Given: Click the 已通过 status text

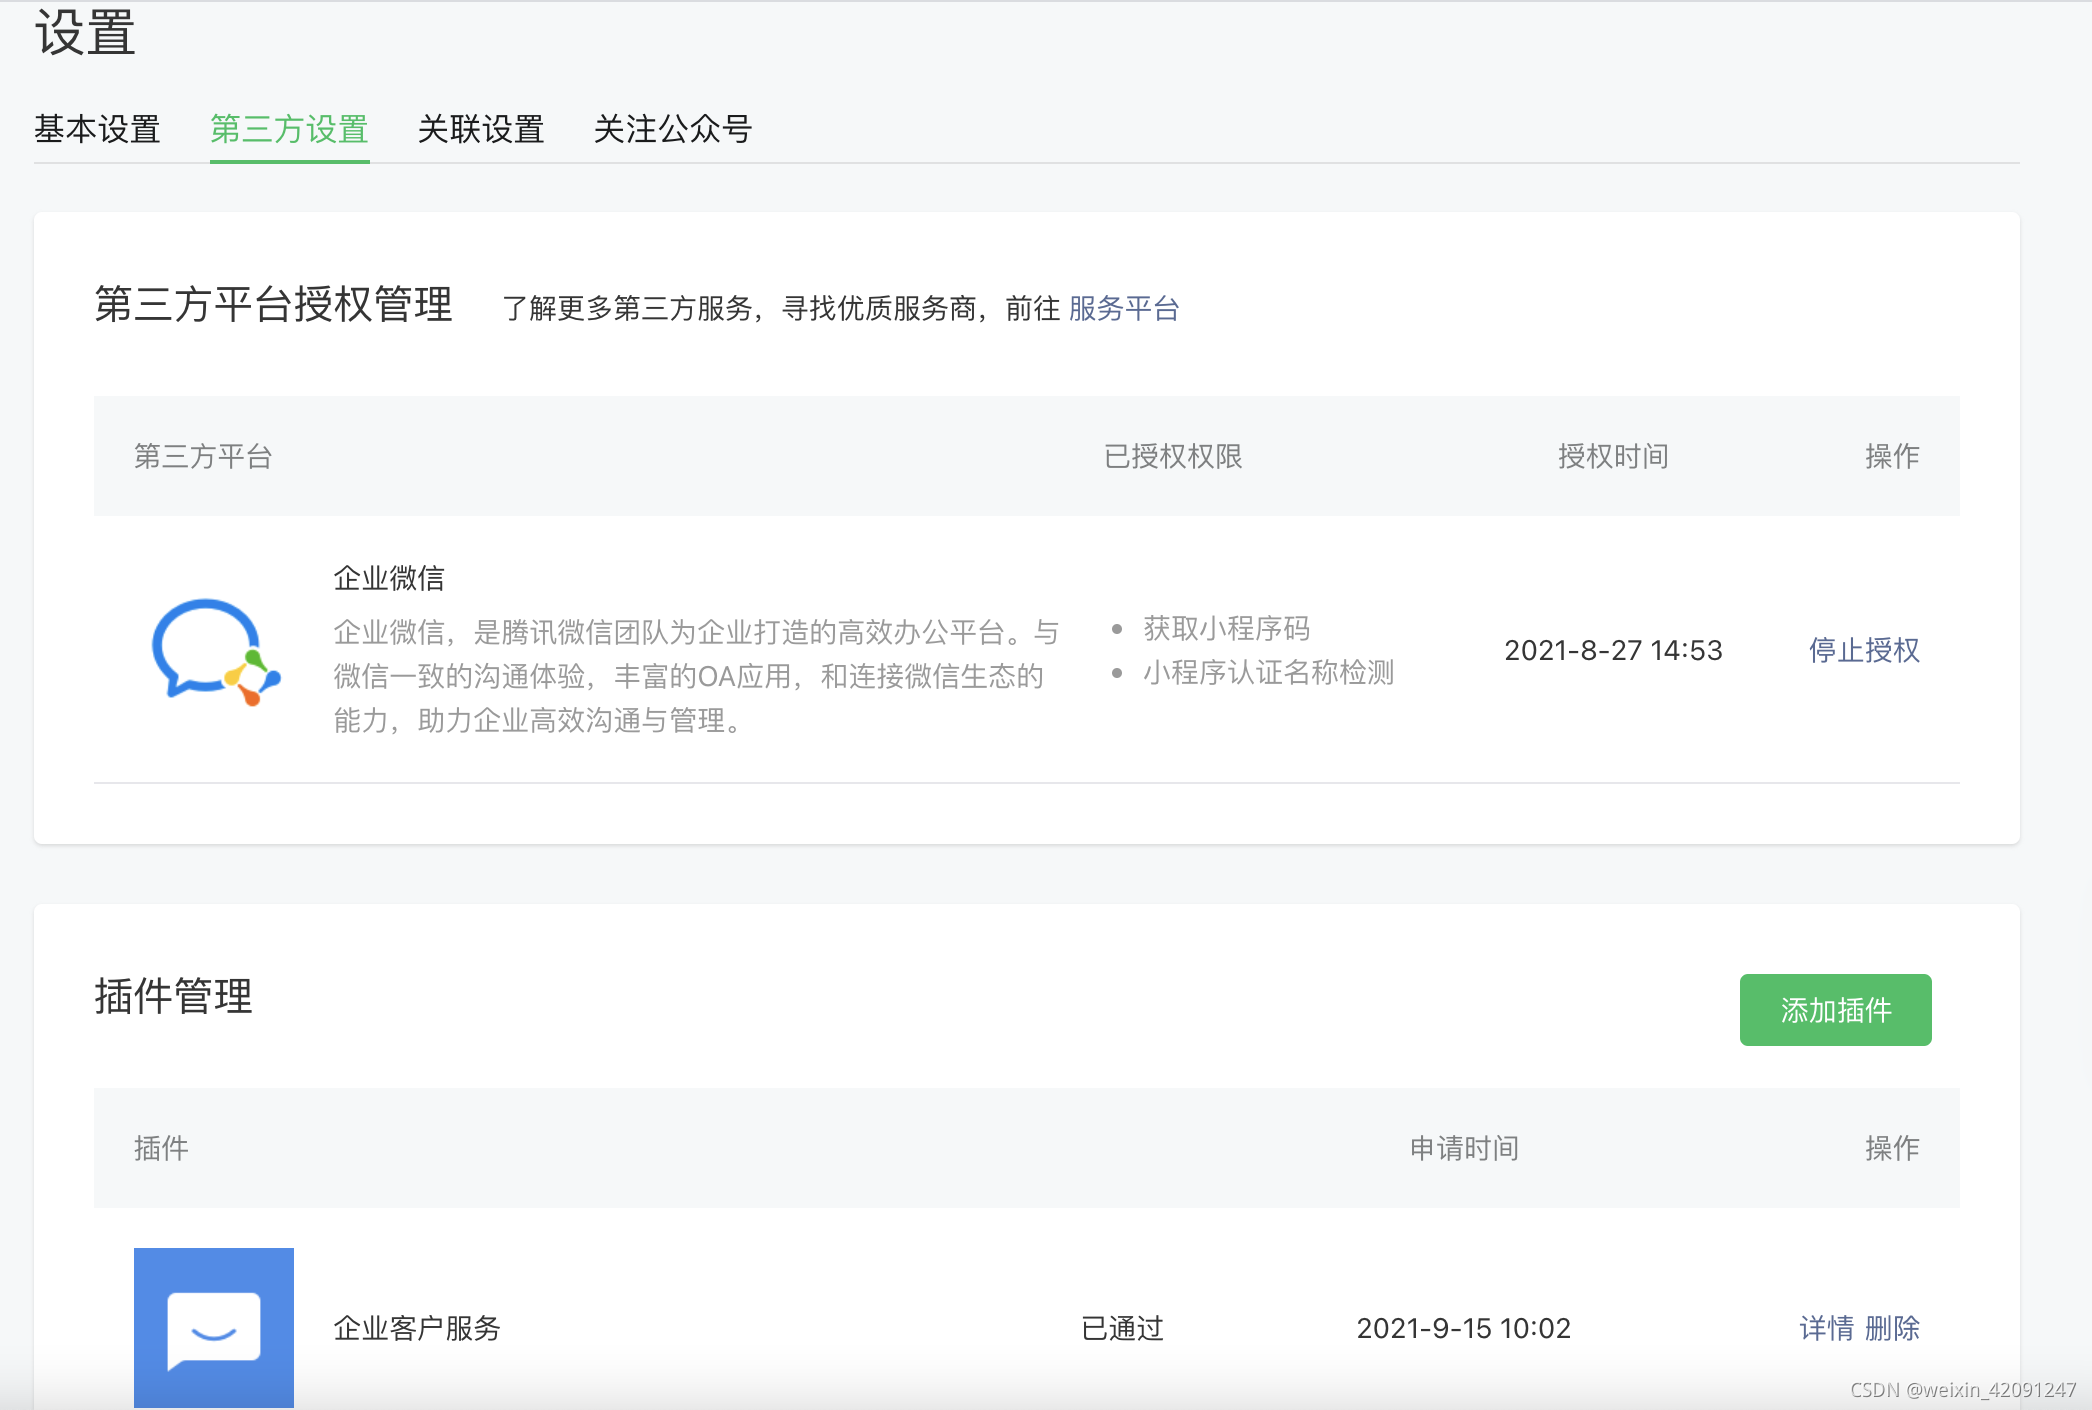Looking at the screenshot, I should coord(1122,1328).
